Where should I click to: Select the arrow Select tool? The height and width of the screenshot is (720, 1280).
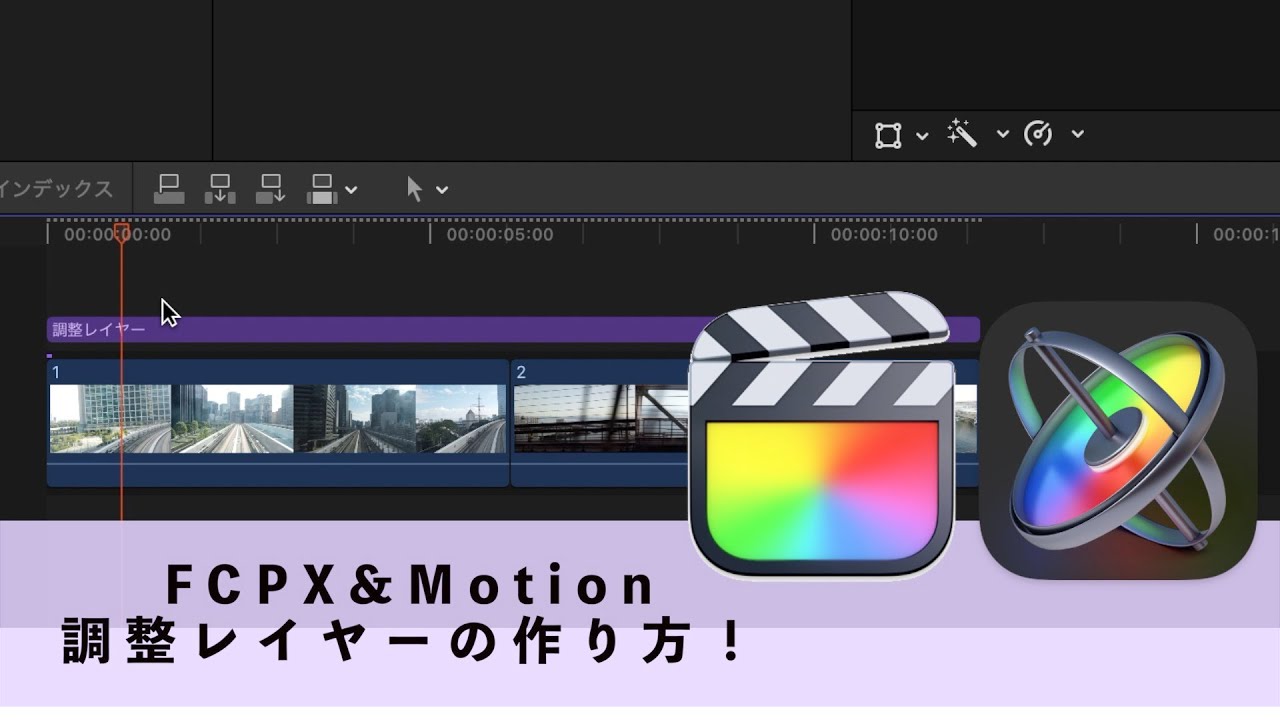pos(414,189)
